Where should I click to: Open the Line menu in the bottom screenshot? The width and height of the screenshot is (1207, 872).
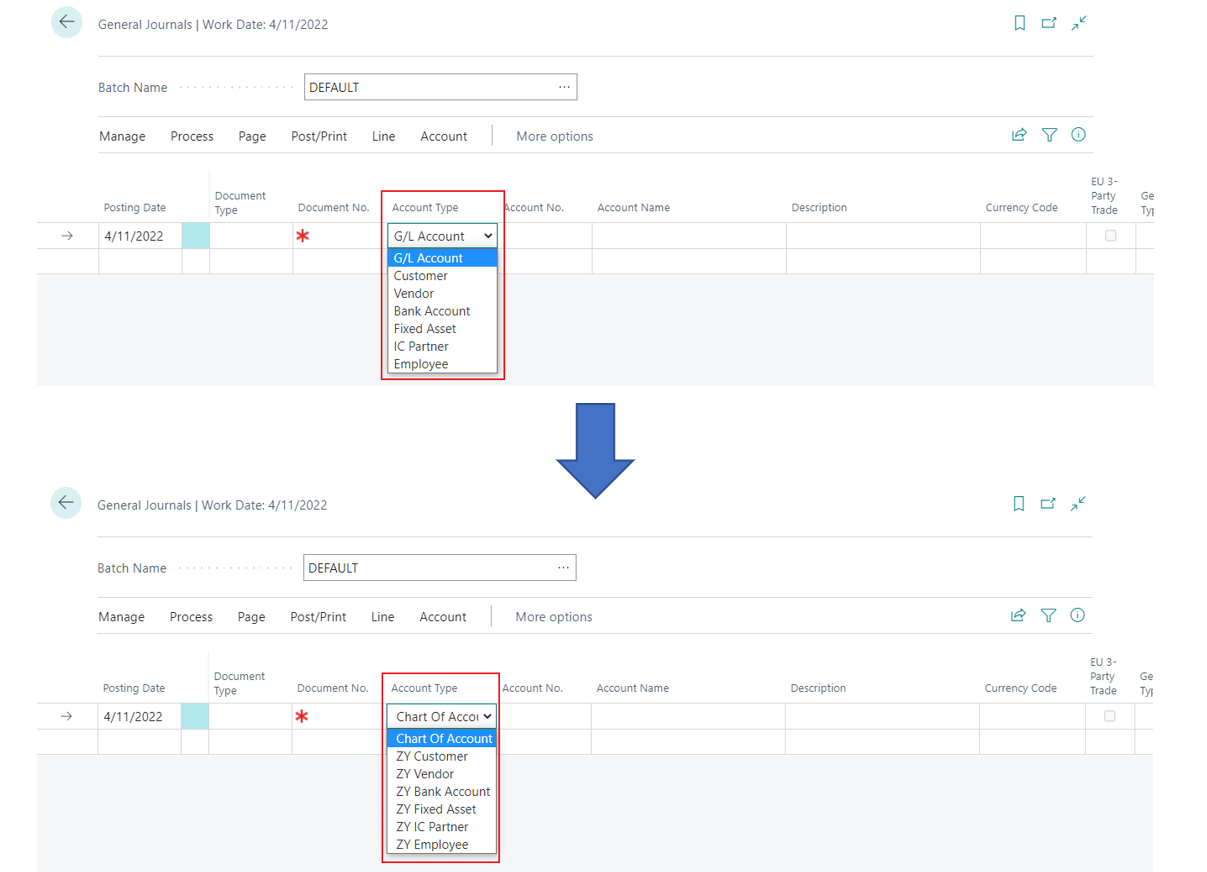tap(383, 616)
